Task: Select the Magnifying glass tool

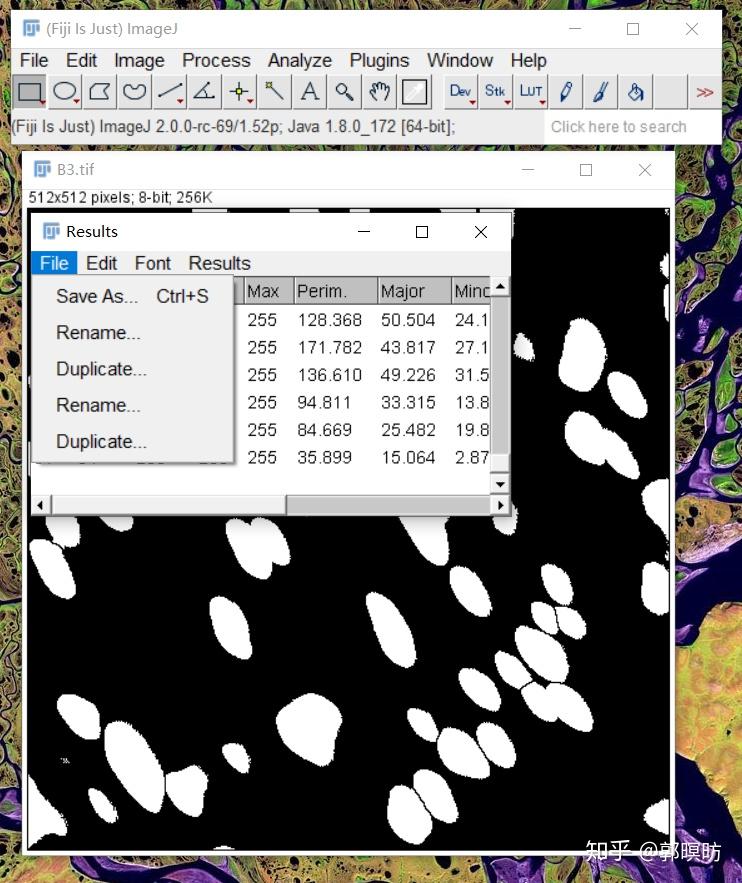Action: coord(344,93)
